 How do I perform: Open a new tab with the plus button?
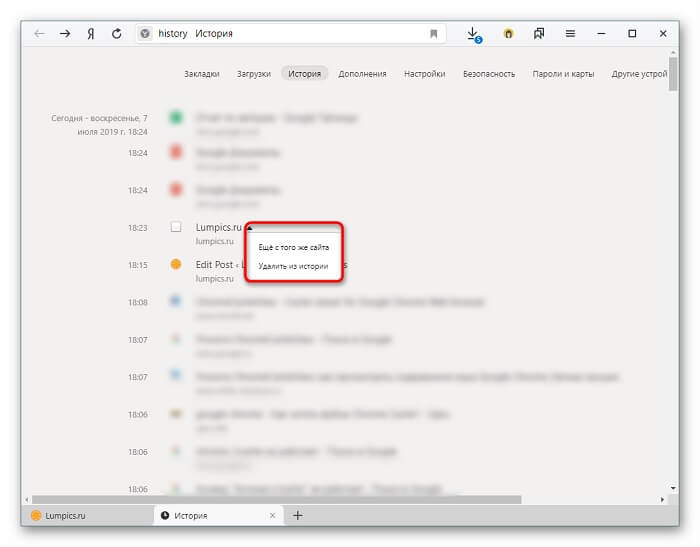click(x=297, y=516)
